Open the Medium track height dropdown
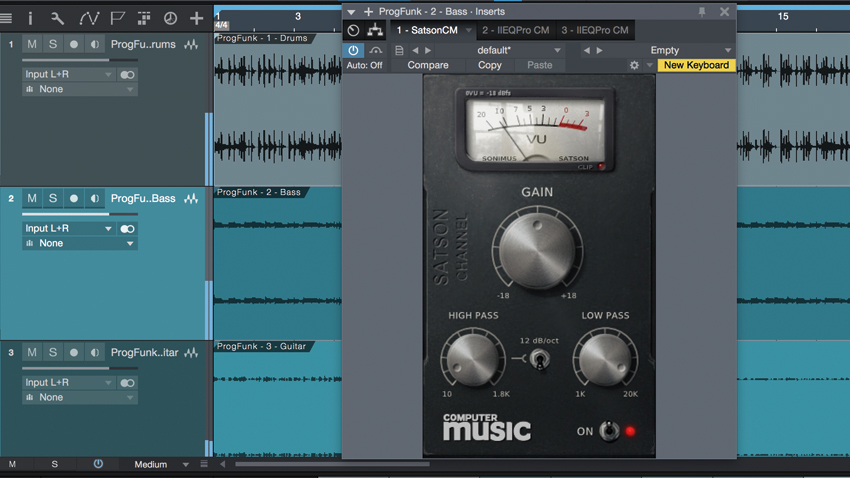The image size is (850, 478). click(161, 464)
